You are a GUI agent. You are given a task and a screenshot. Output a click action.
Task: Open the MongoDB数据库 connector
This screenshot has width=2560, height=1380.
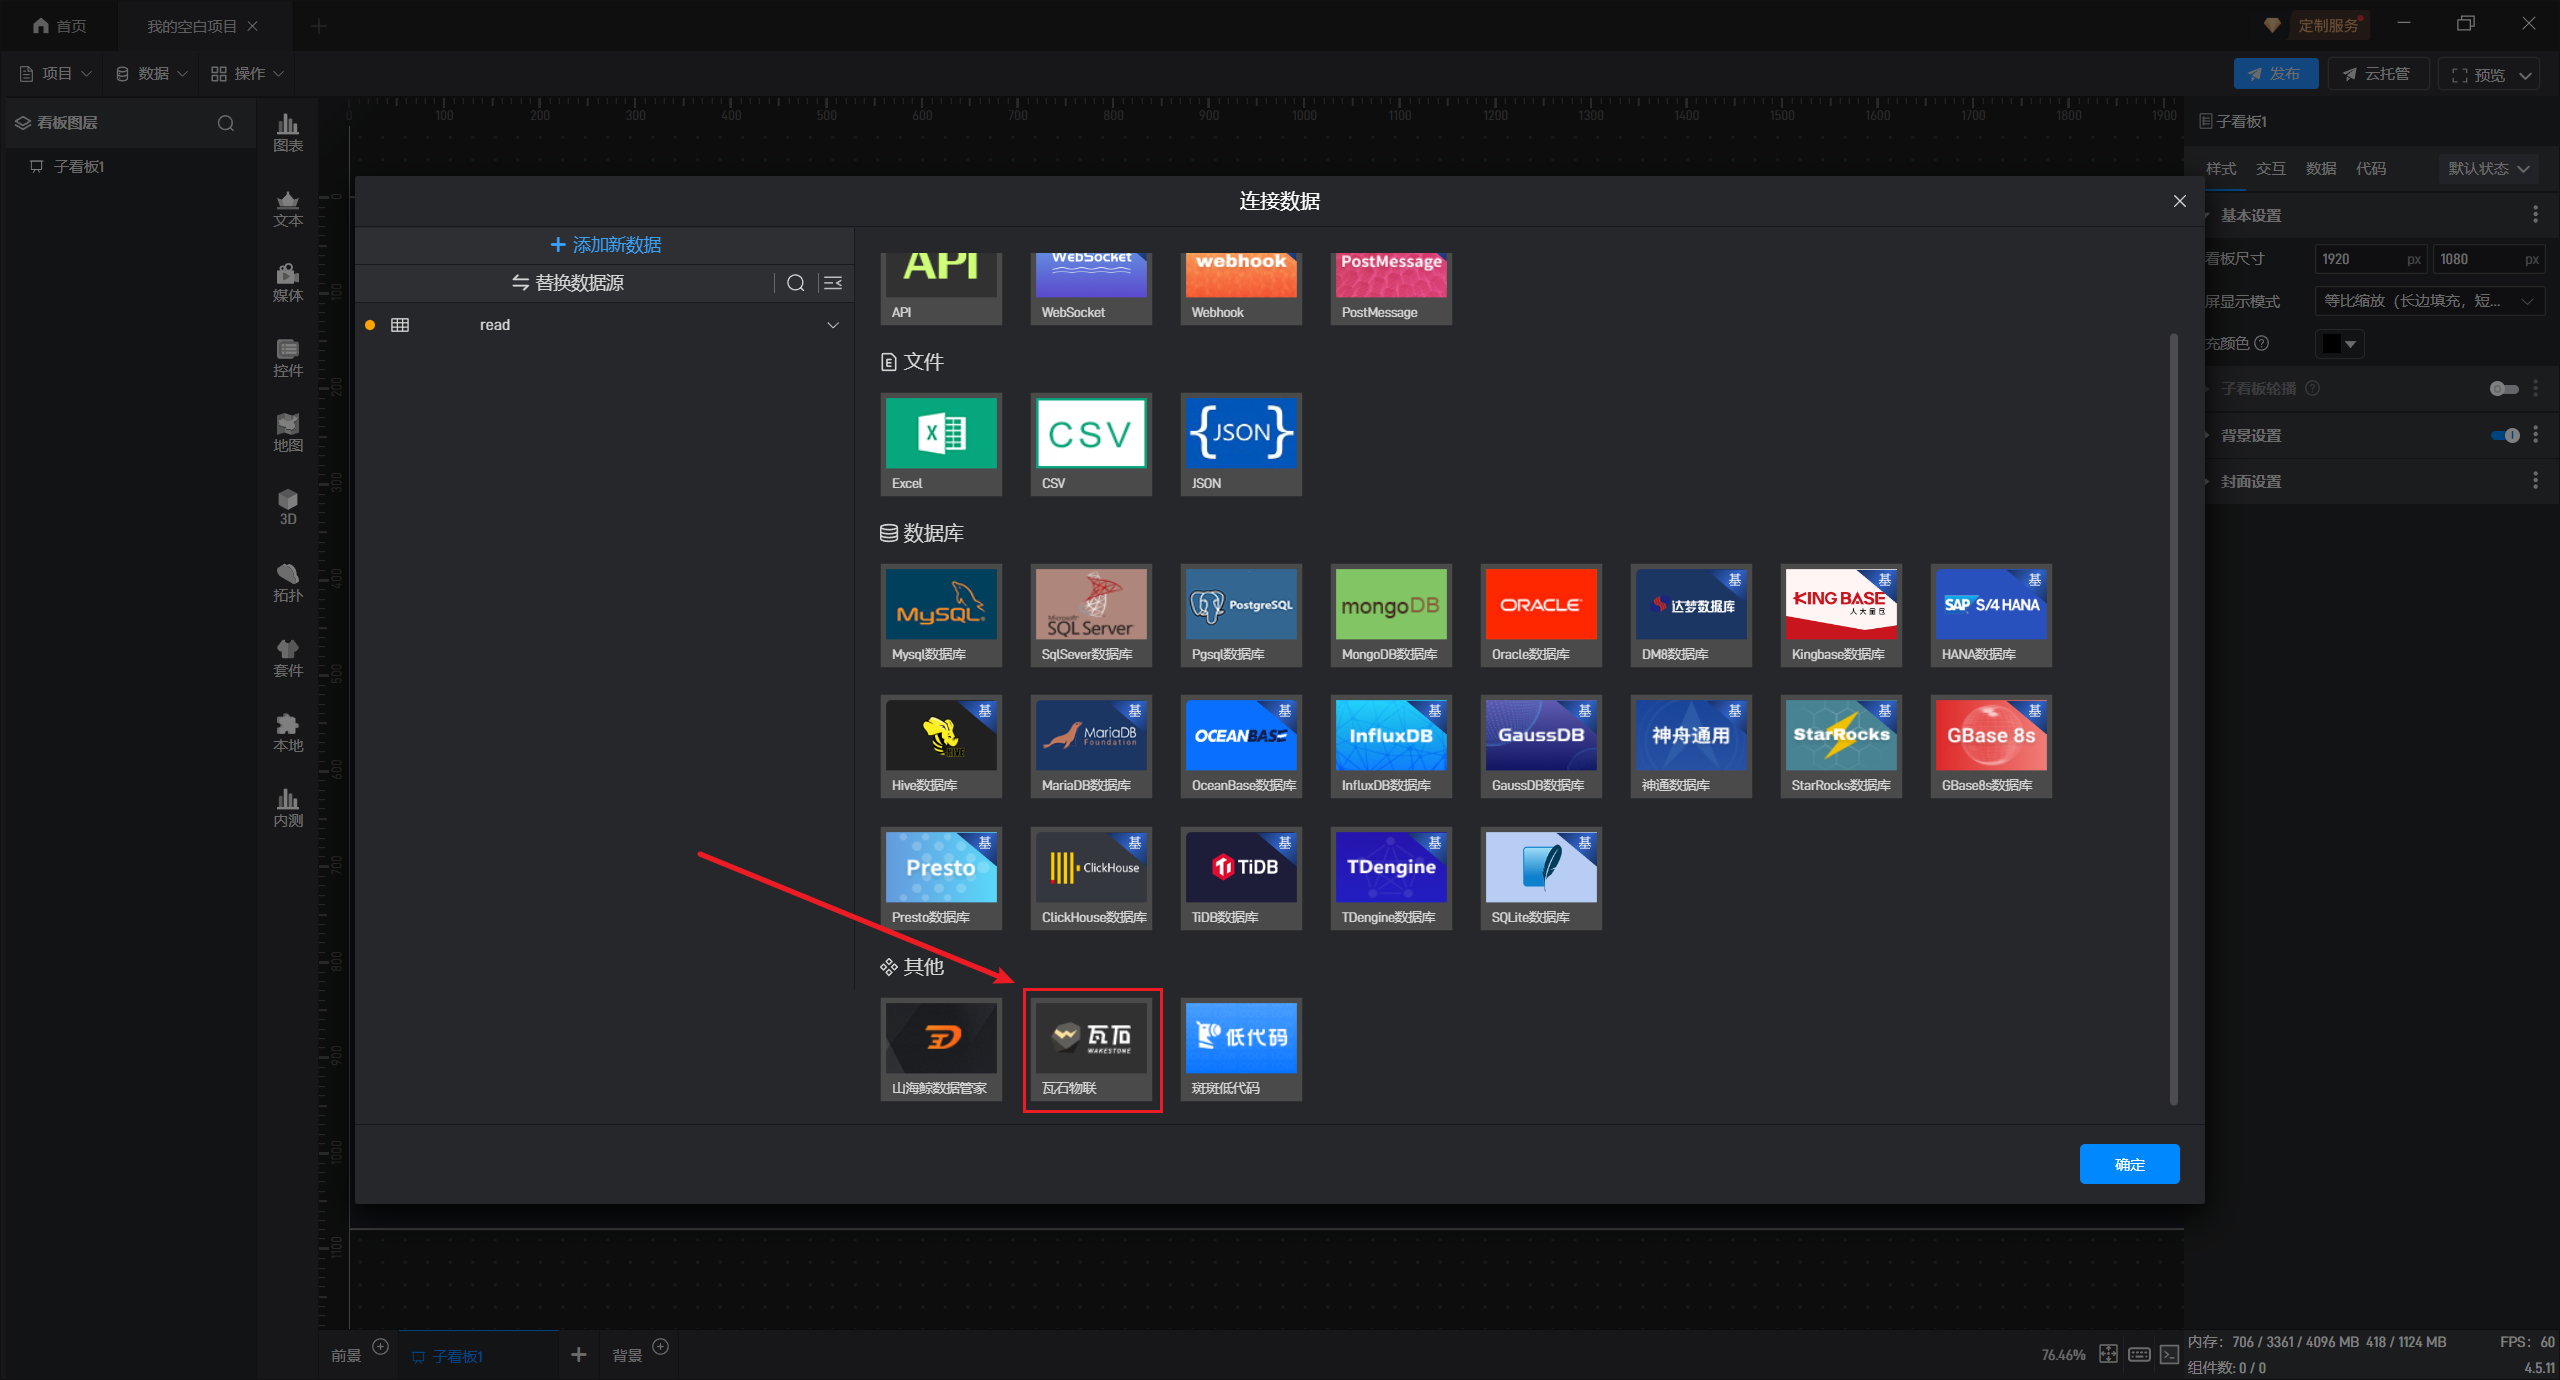1391,615
